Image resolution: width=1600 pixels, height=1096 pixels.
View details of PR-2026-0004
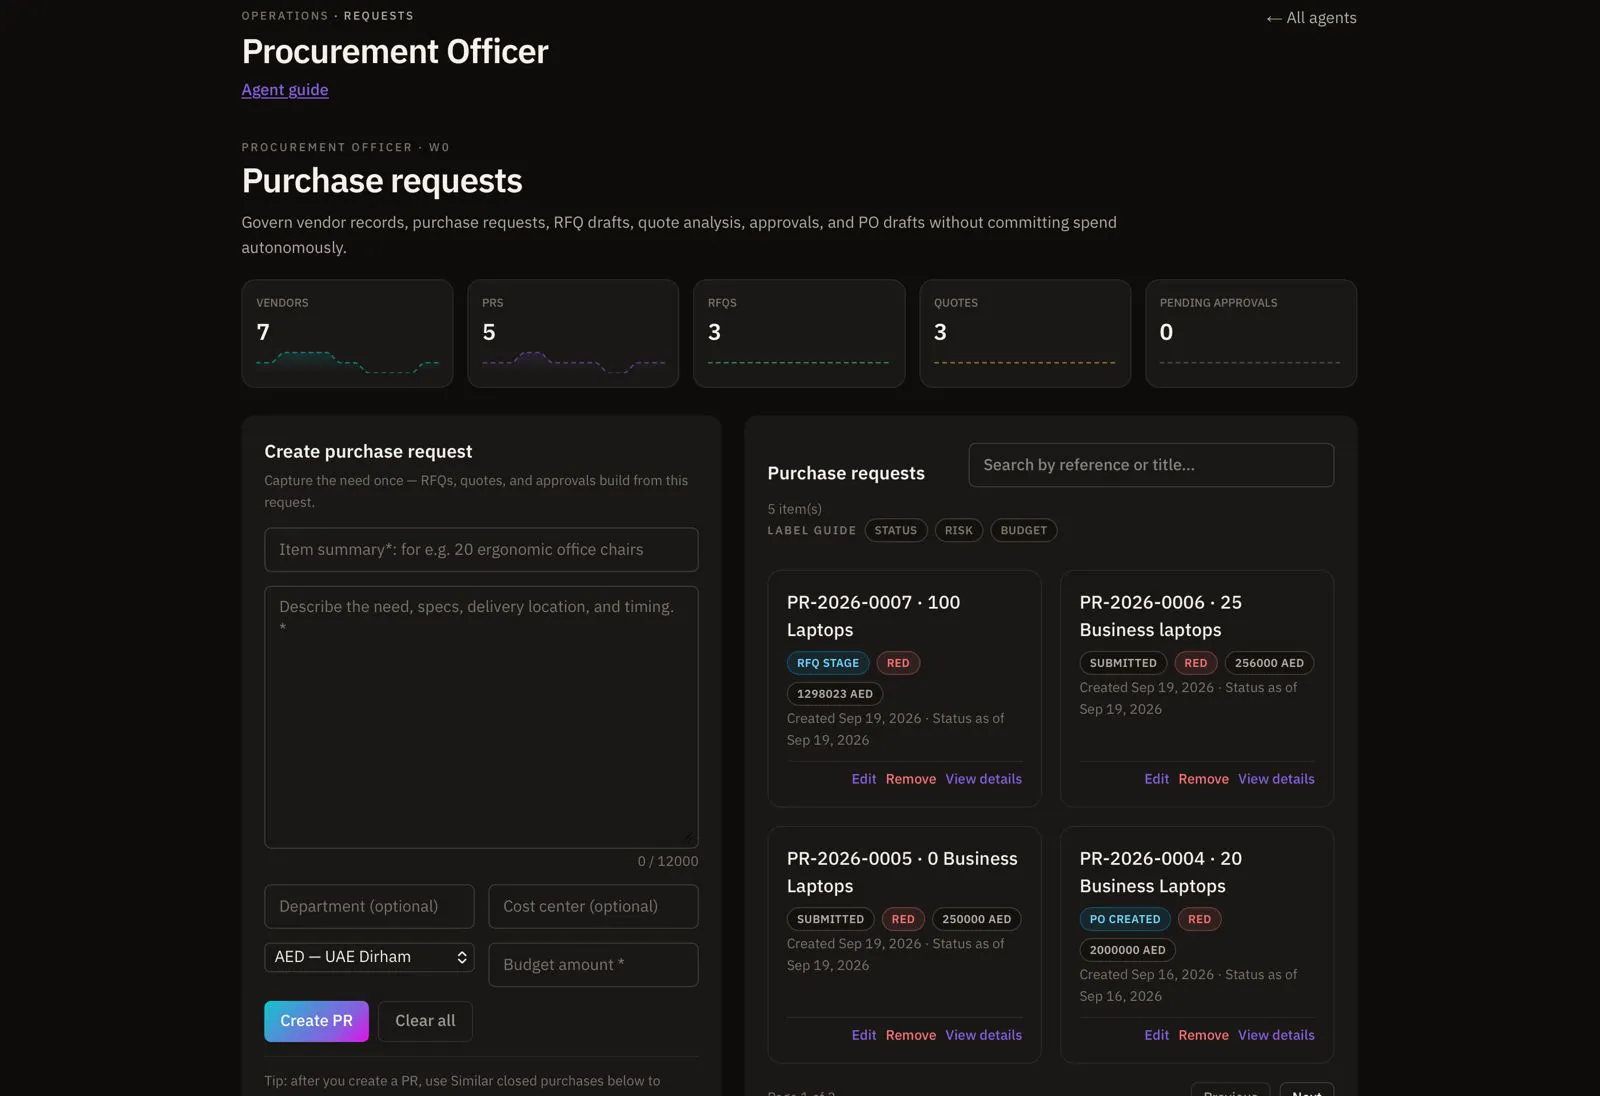tap(1276, 1035)
